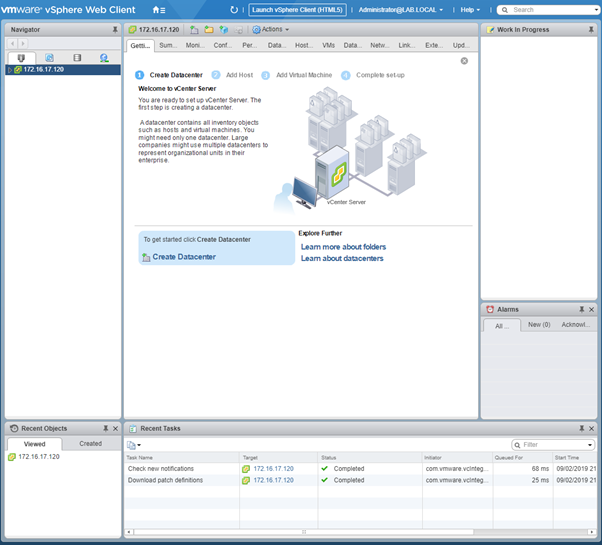Close the Getting Started help panel
602x545 pixels.
coord(464,61)
